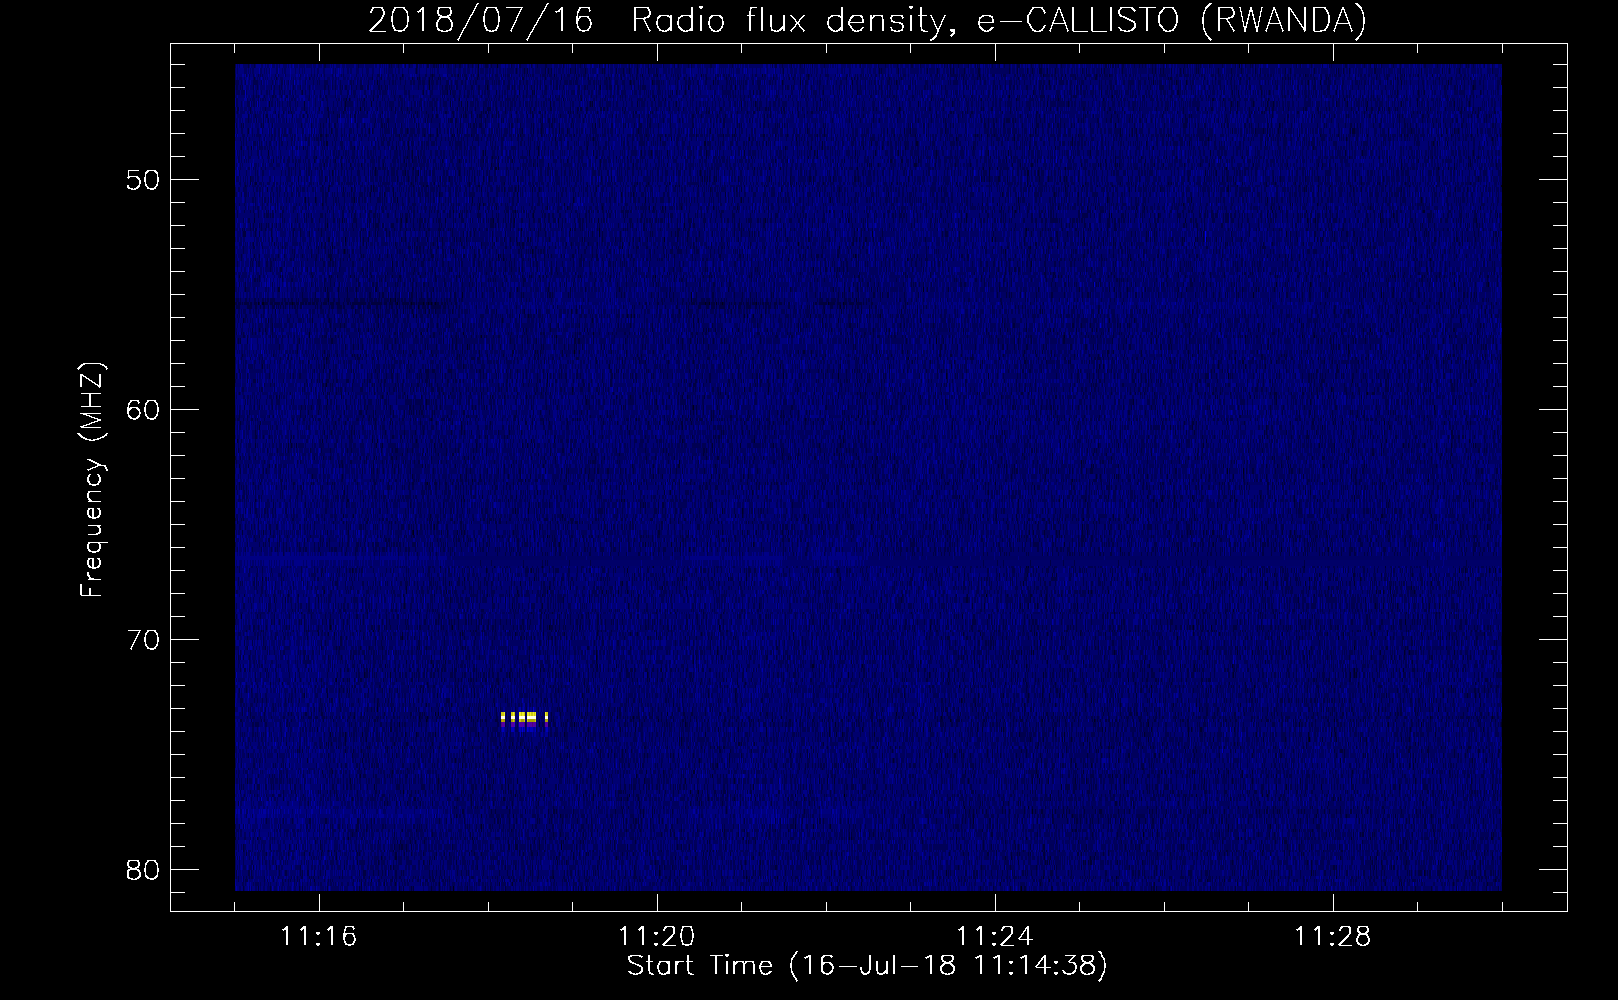This screenshot has height=1000, width=1618.
Task: Click the "Start Time (16-Jul-18 11:14:38)" label
Action: [x=867, y=966]
